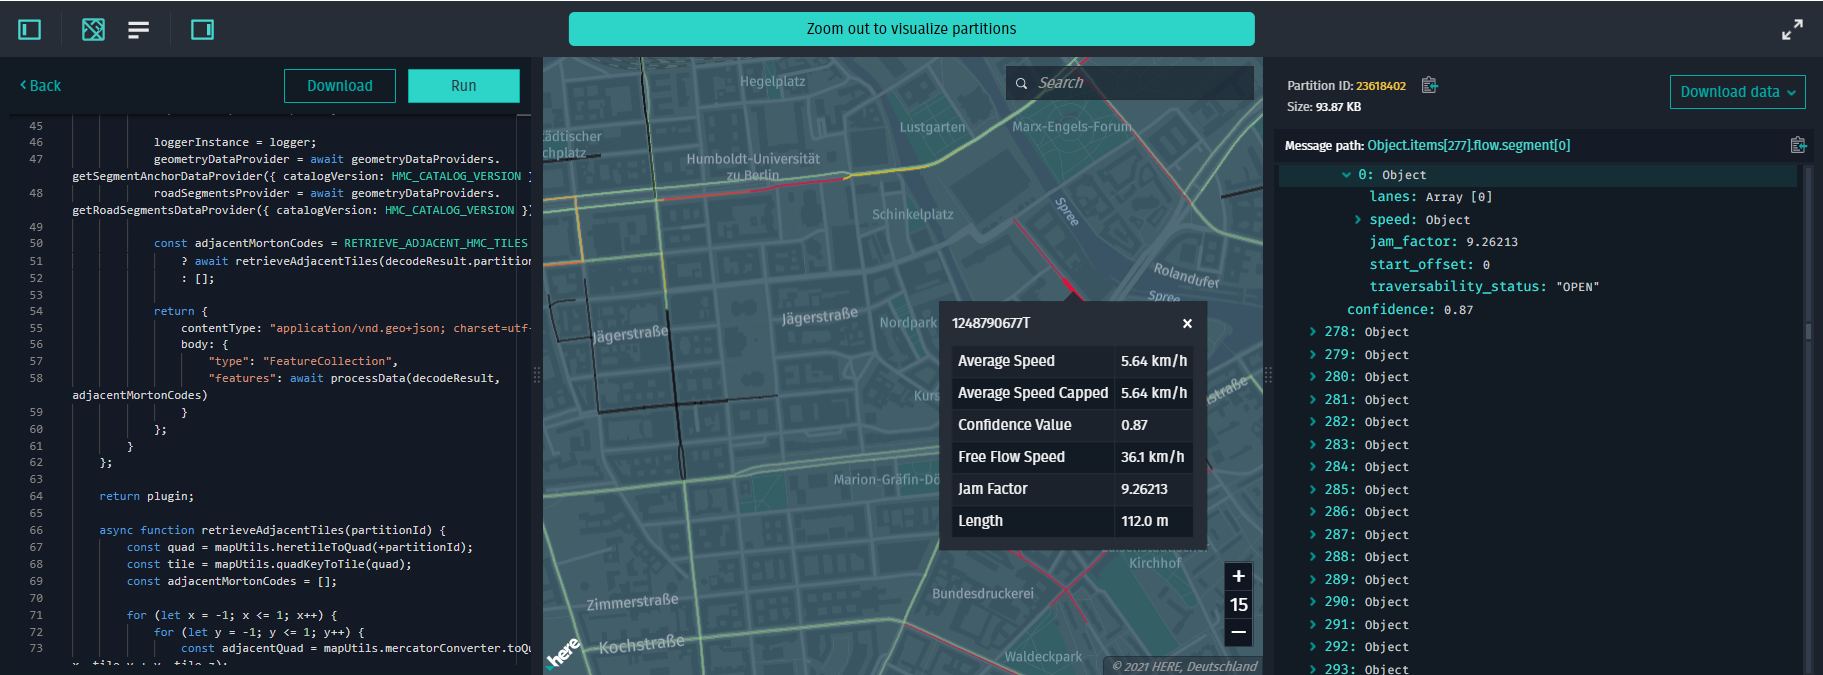Viewport: 1823px width, 675px height.
Task: Click the confidence: 0.87 row
Action: point(1410,310)
